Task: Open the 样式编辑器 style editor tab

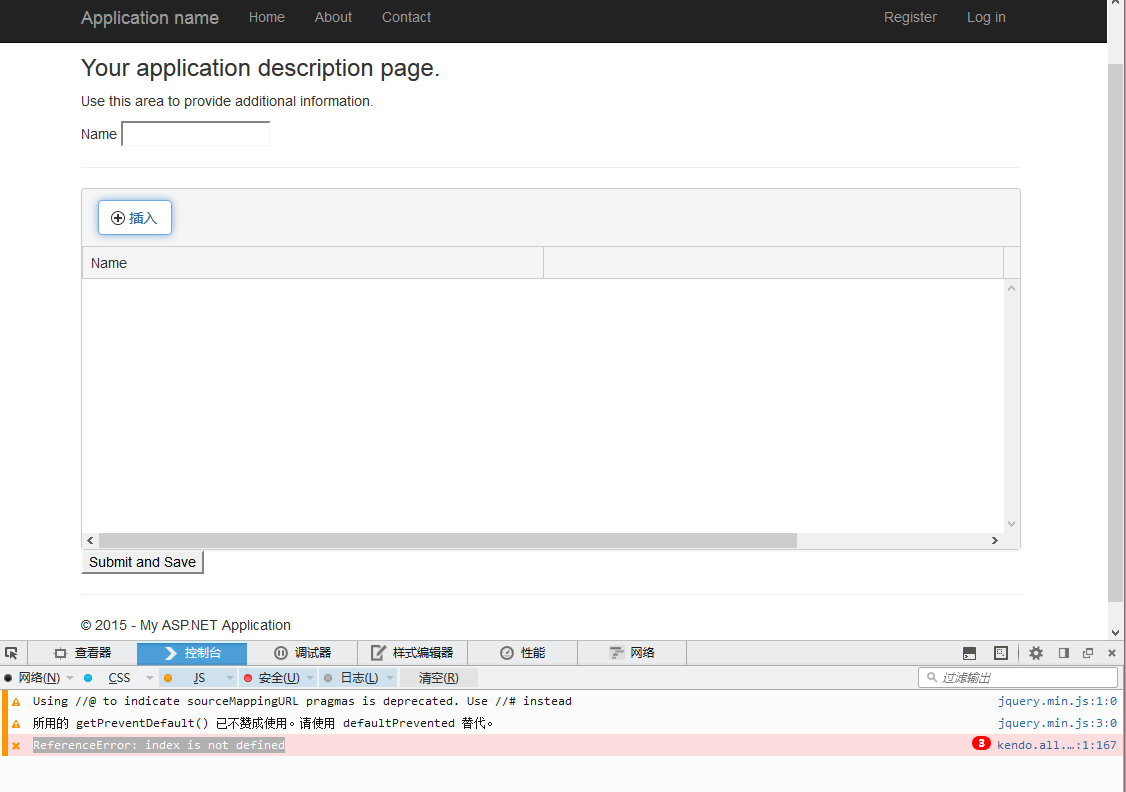Action: coord(412,653)
